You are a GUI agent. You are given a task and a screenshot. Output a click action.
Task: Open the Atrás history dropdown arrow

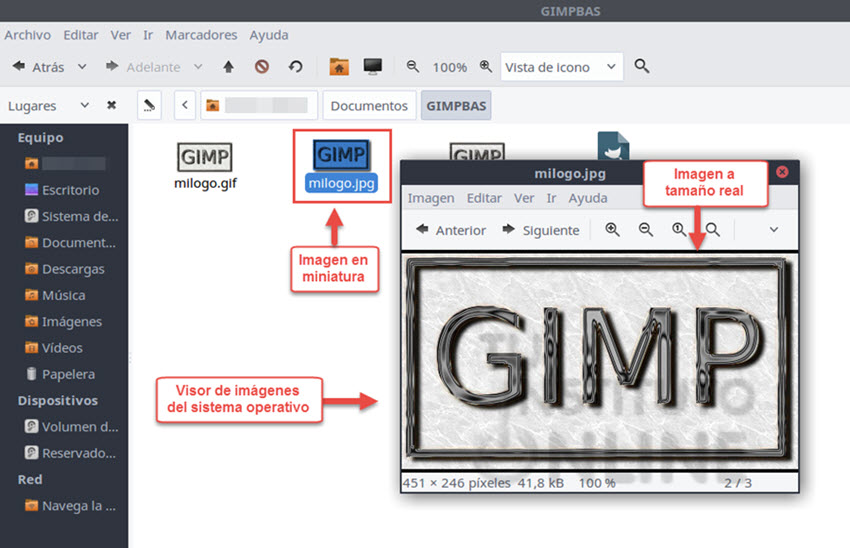point(82,67)
